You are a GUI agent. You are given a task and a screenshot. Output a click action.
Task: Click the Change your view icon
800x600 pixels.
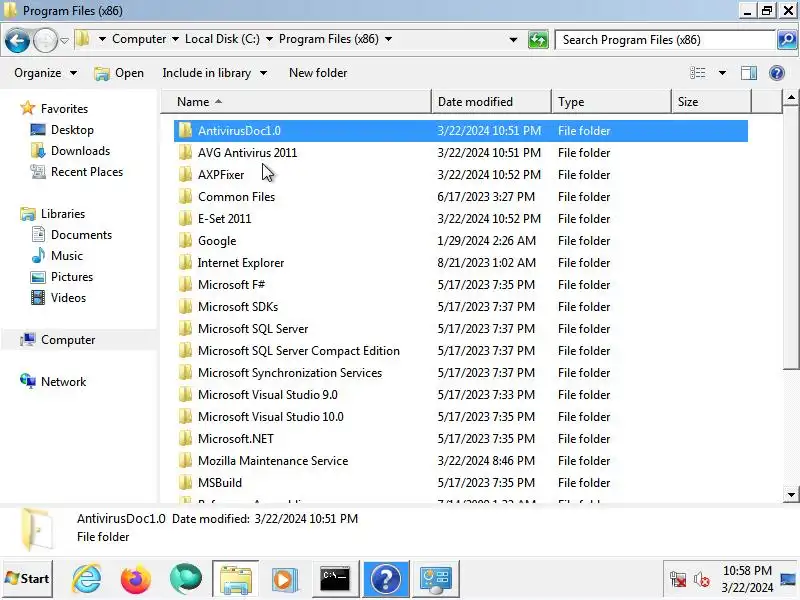pos(697,73)
